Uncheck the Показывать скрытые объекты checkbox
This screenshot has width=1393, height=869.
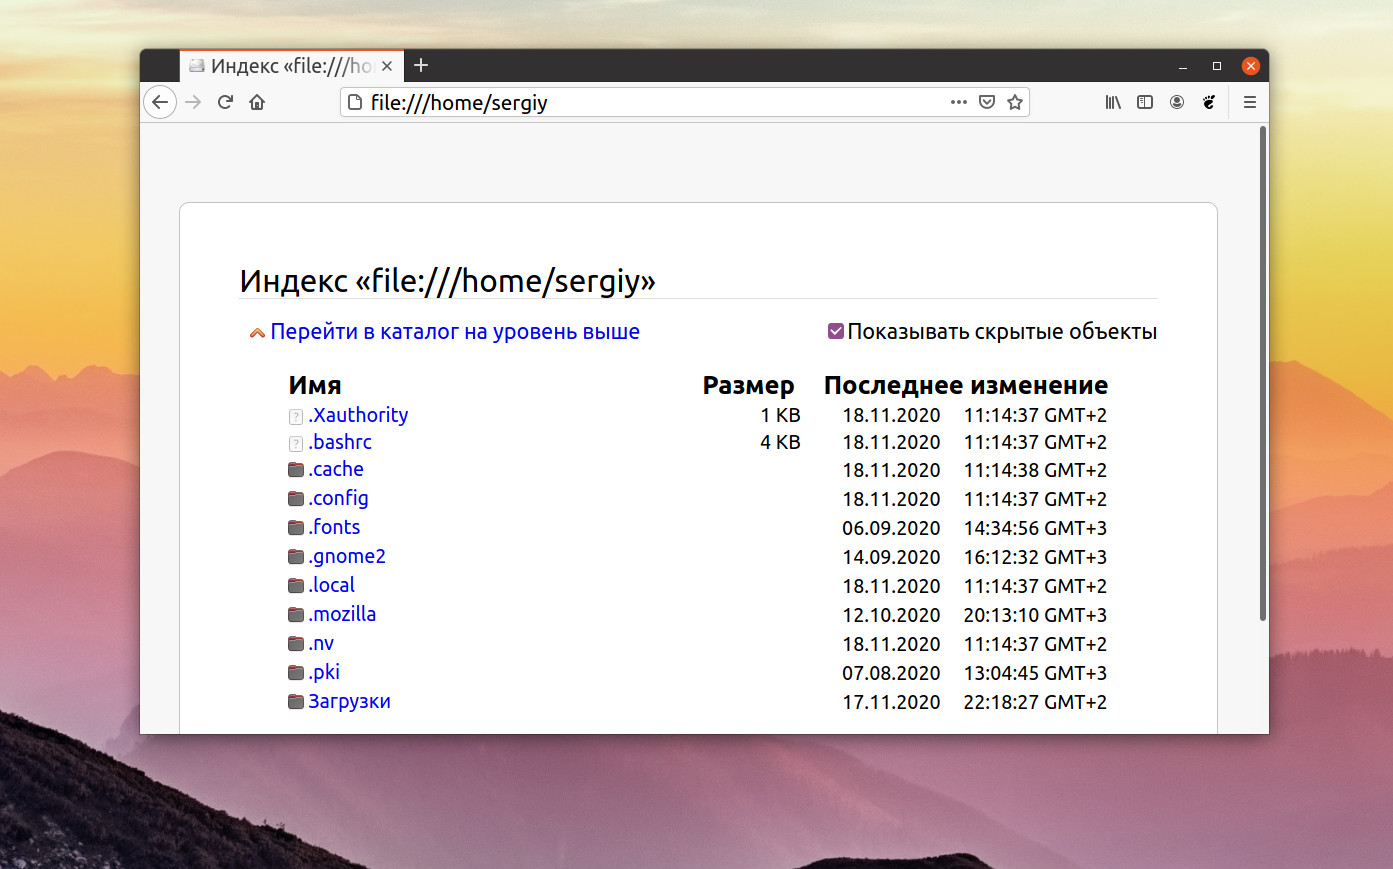[x=836, y=331]
